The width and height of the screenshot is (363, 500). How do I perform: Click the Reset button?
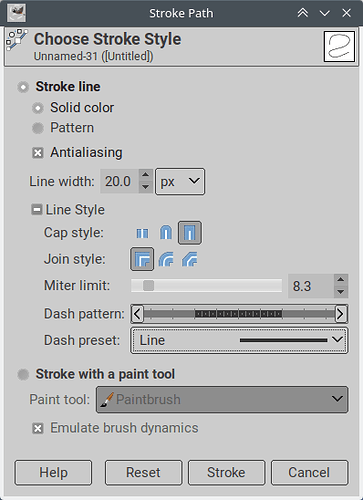[x=143, y=473]
